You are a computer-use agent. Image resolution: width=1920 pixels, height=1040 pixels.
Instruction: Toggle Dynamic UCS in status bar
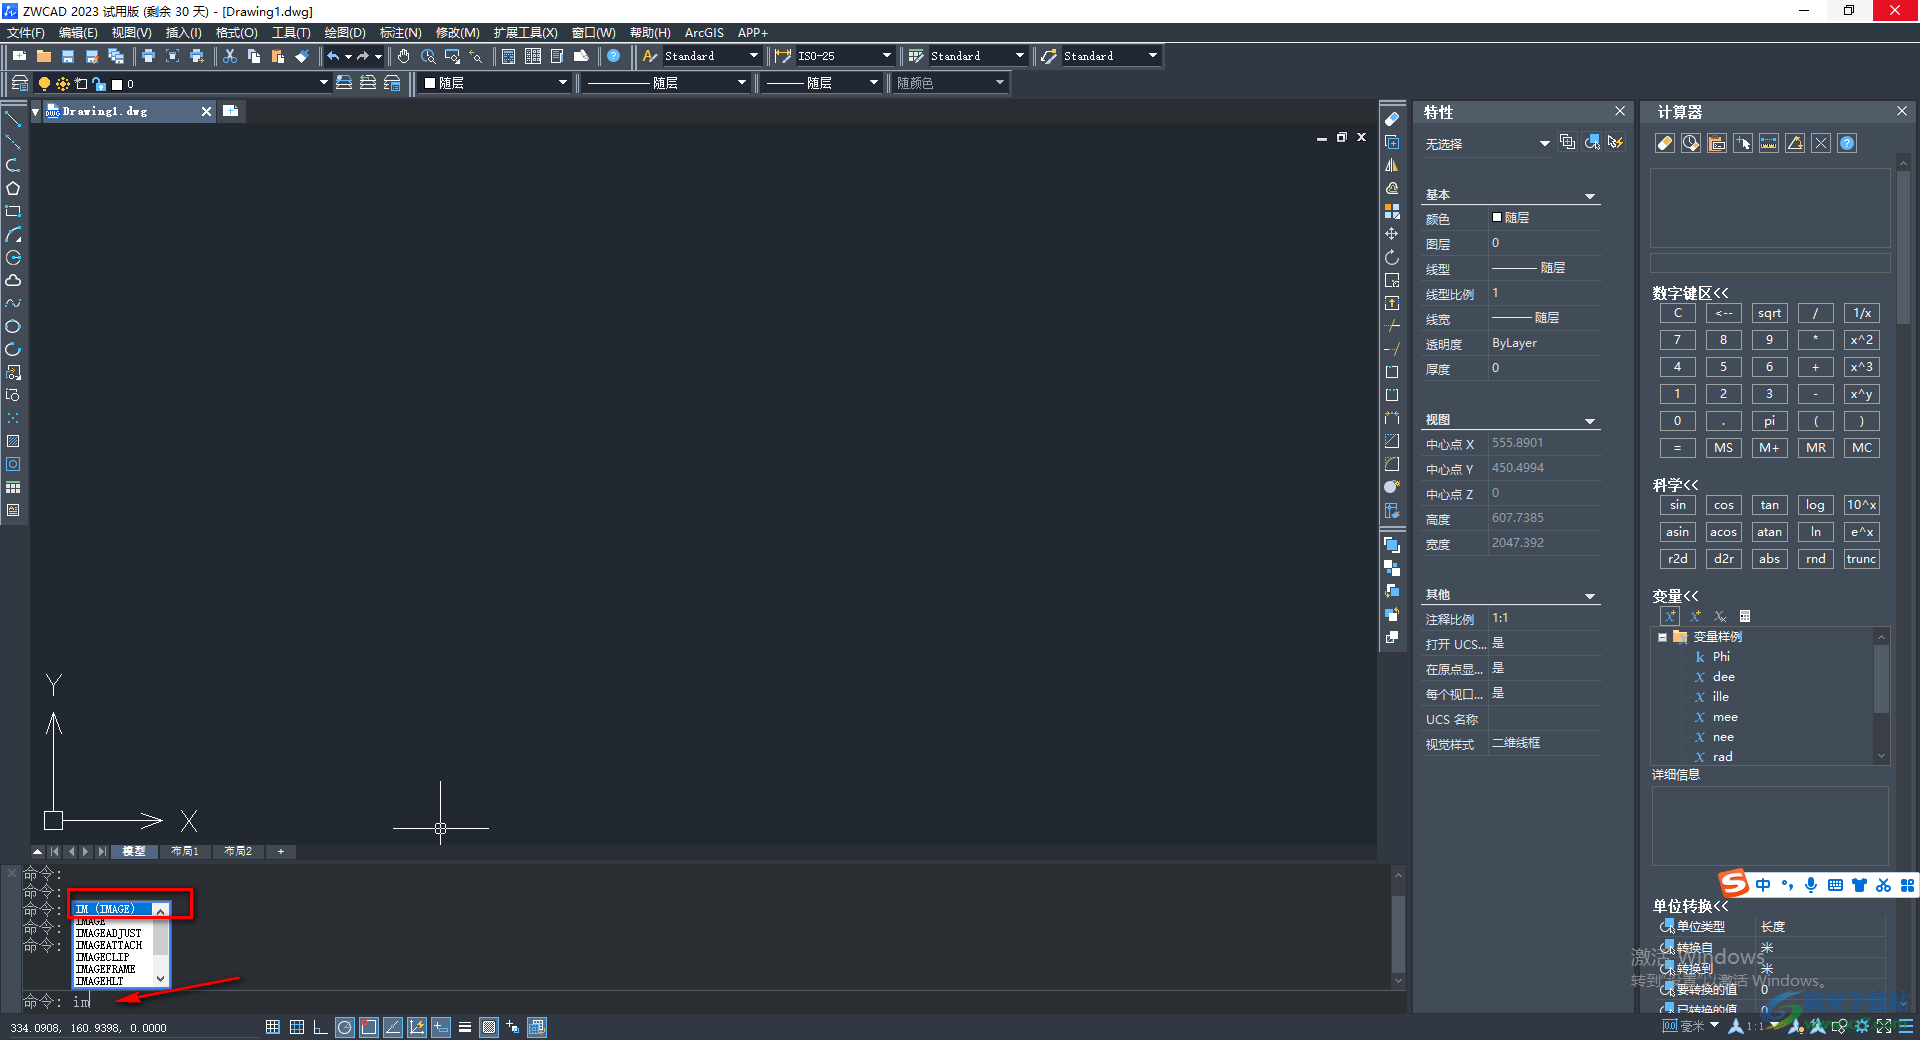pos(417,1027)
